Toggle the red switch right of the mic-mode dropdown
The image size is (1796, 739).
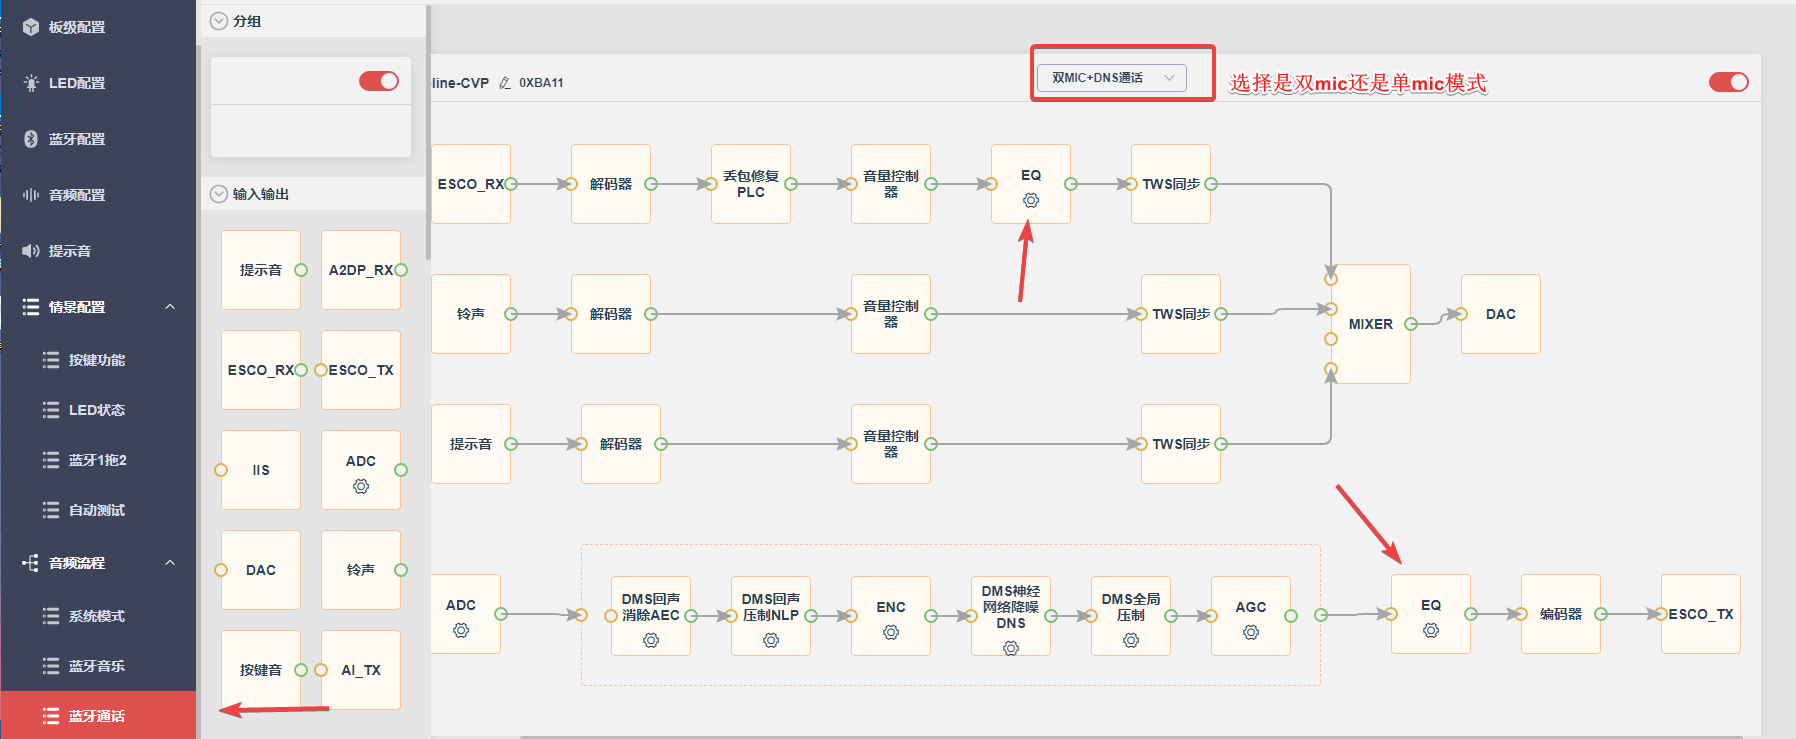(x=1729, y=82)
